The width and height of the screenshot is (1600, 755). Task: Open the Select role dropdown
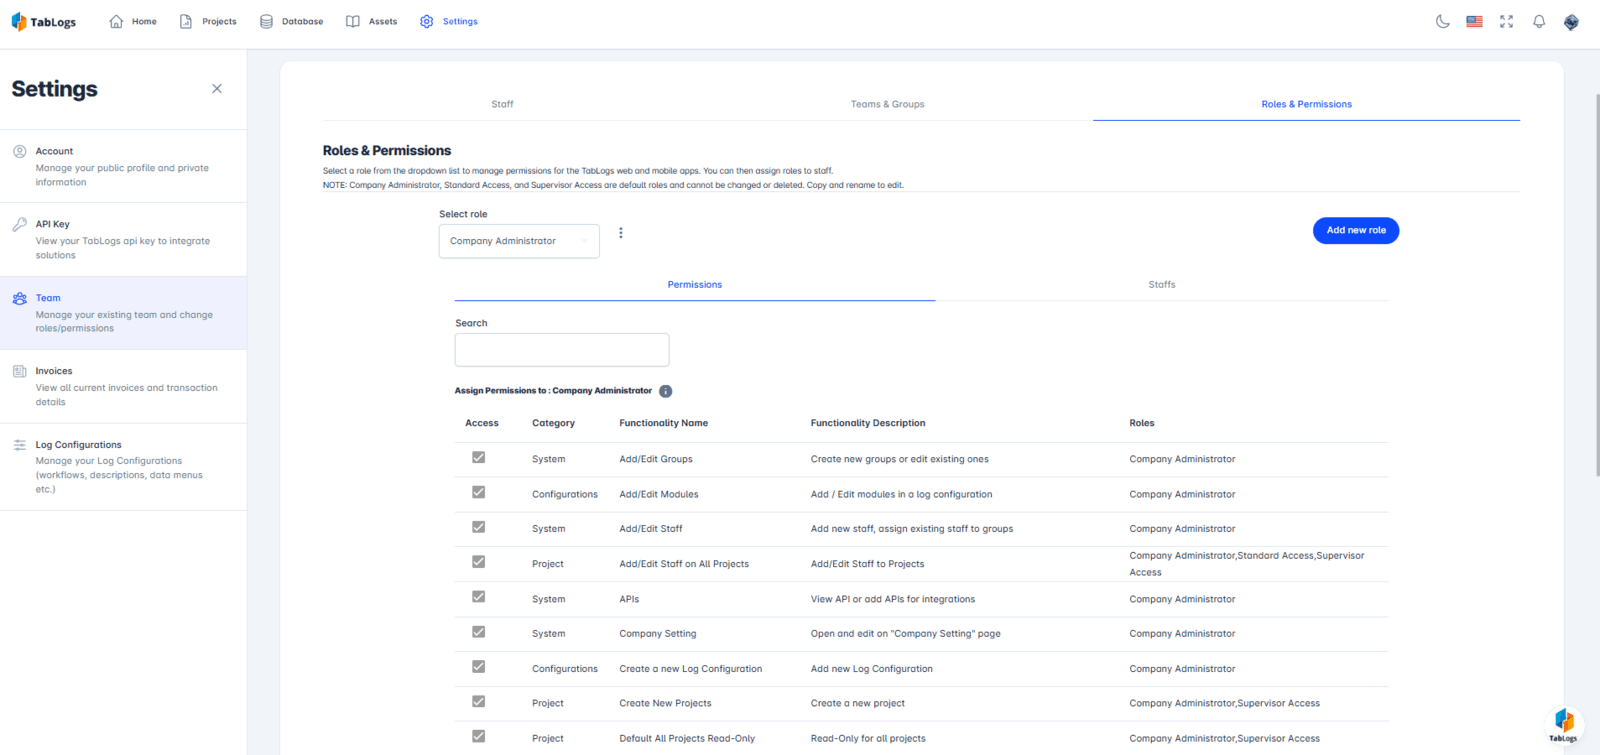[x=519, y=241]
